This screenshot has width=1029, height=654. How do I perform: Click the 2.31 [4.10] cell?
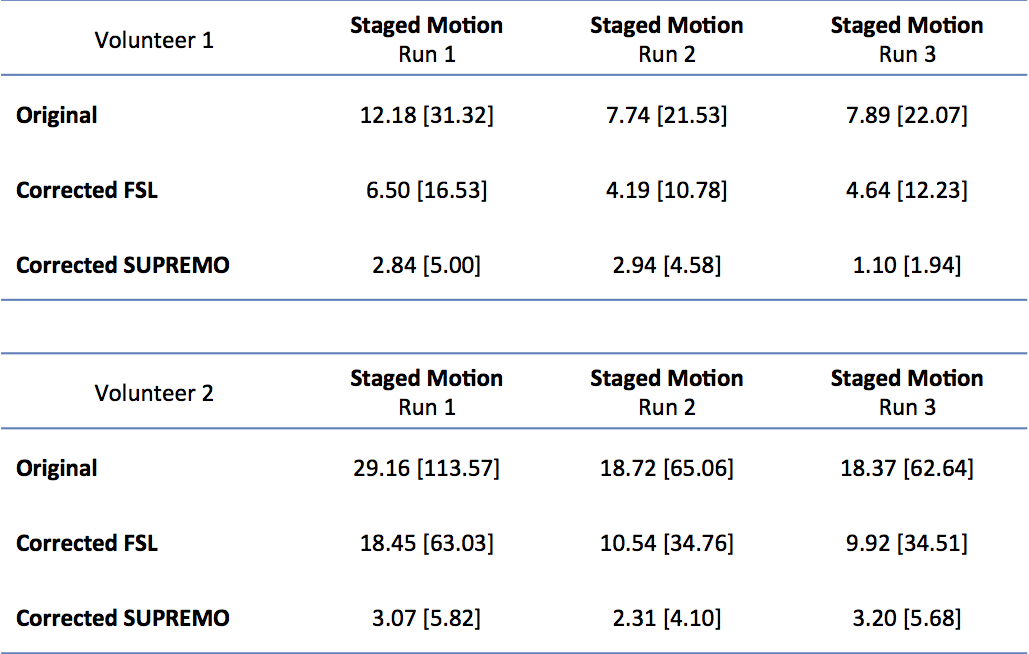point(667,618)
